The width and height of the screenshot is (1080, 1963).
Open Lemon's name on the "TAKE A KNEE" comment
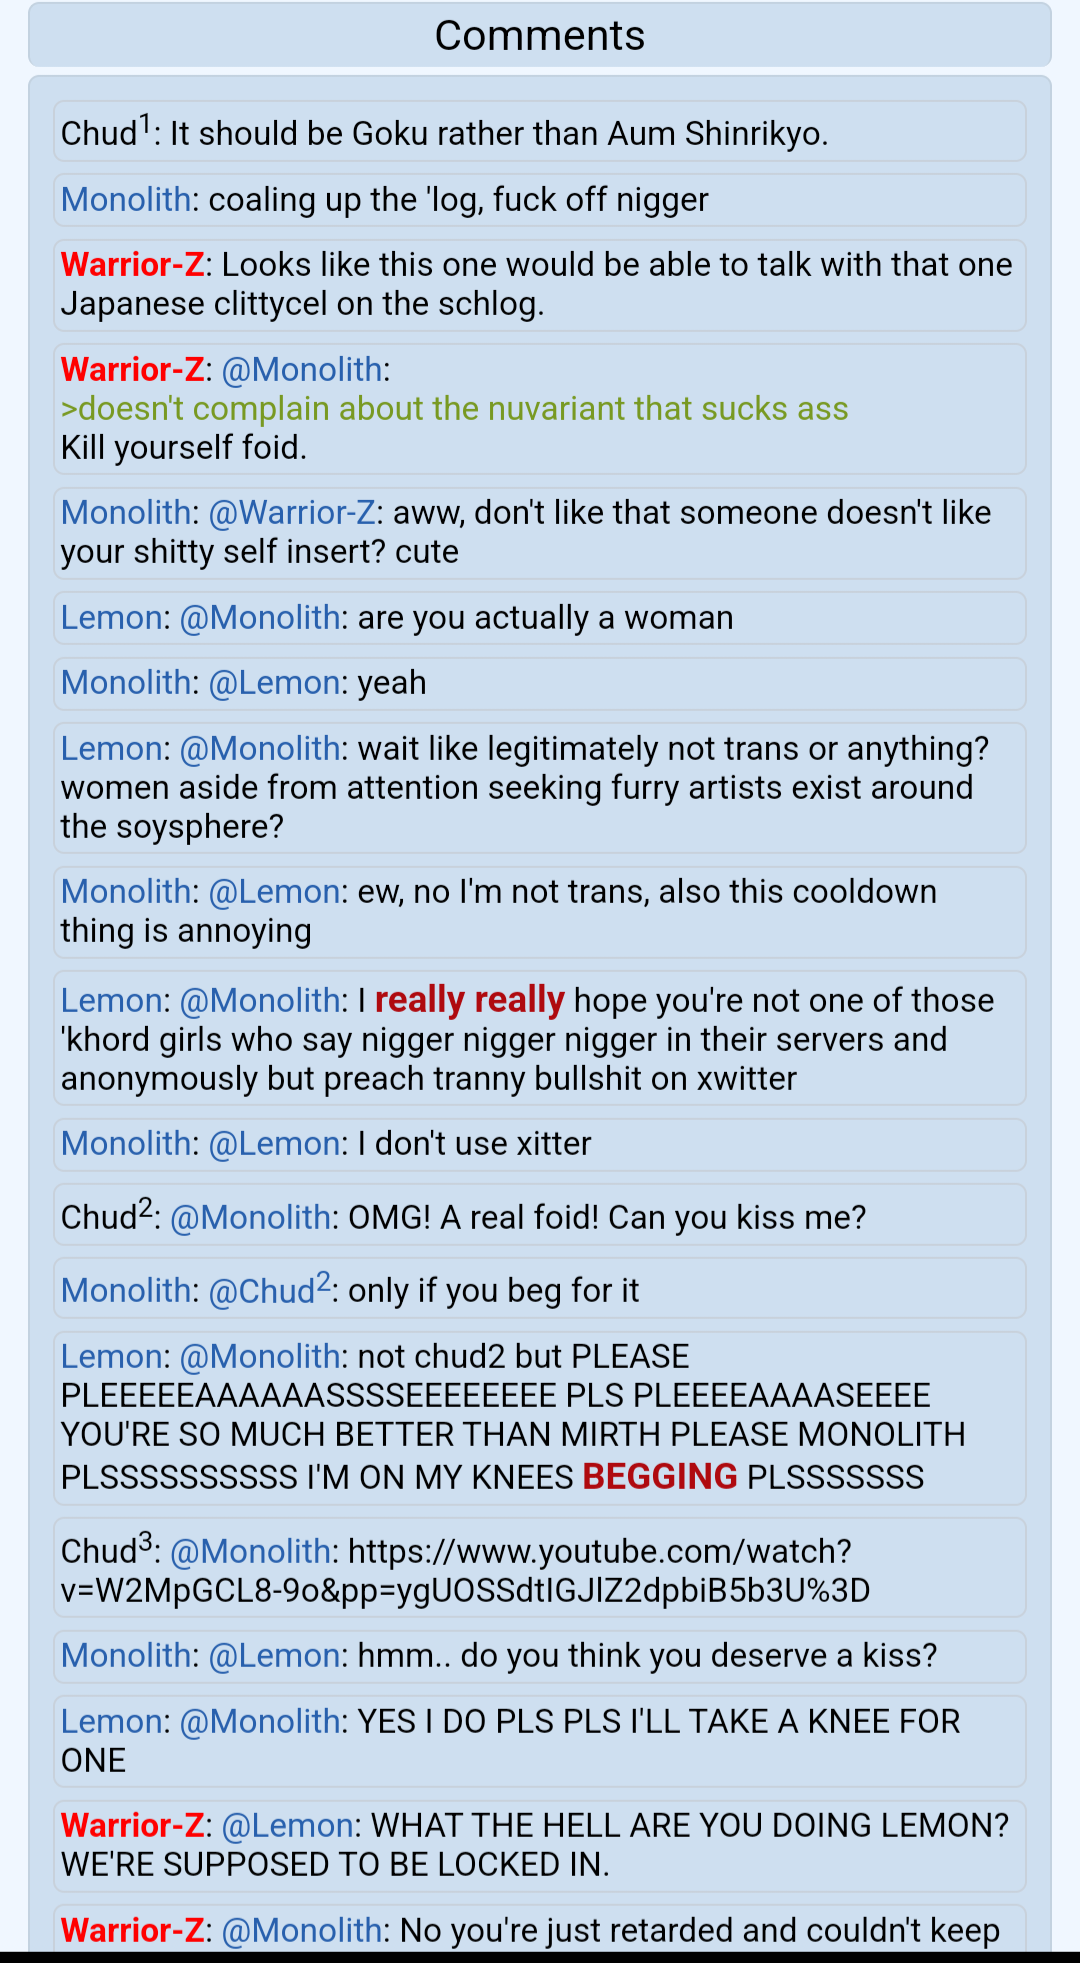pos(111,1722)
